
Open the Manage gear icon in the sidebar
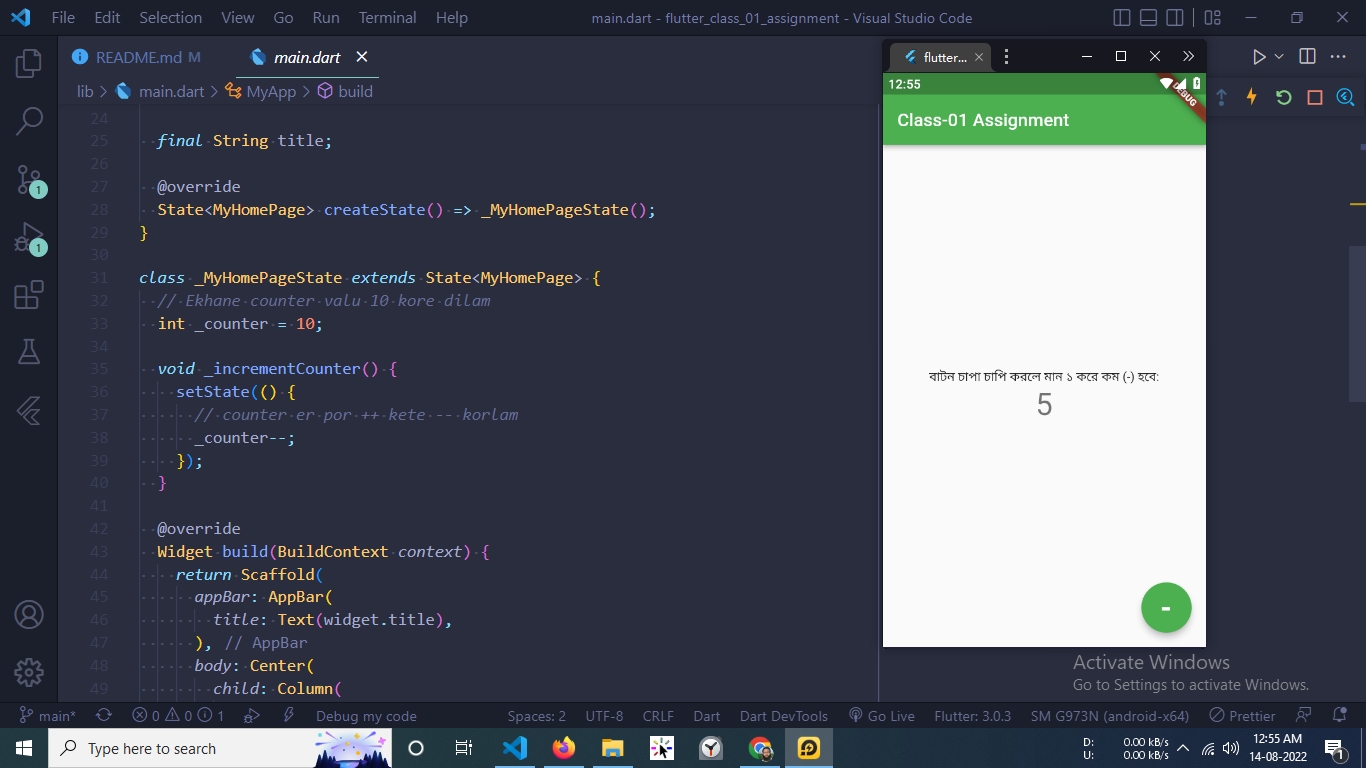pos(28,673)
